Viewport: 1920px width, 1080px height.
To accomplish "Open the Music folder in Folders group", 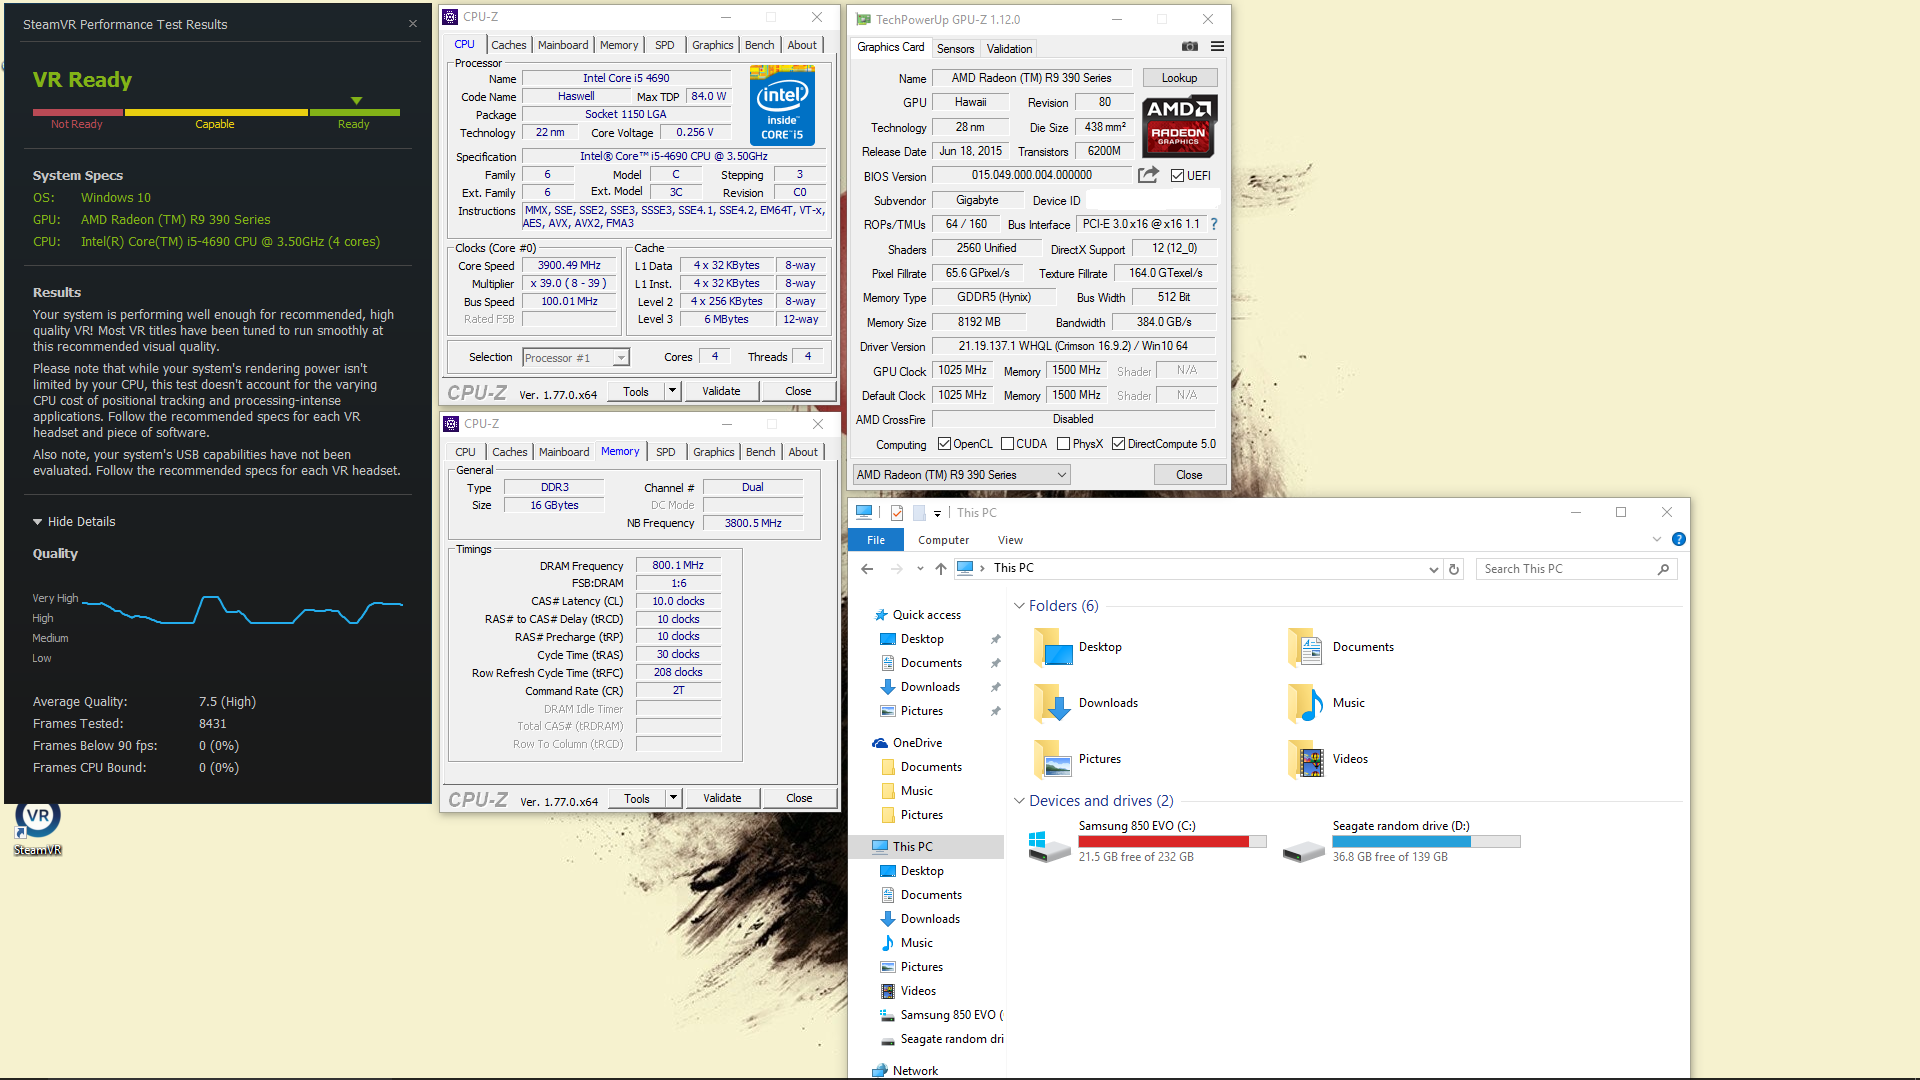I will (1326, 703).
